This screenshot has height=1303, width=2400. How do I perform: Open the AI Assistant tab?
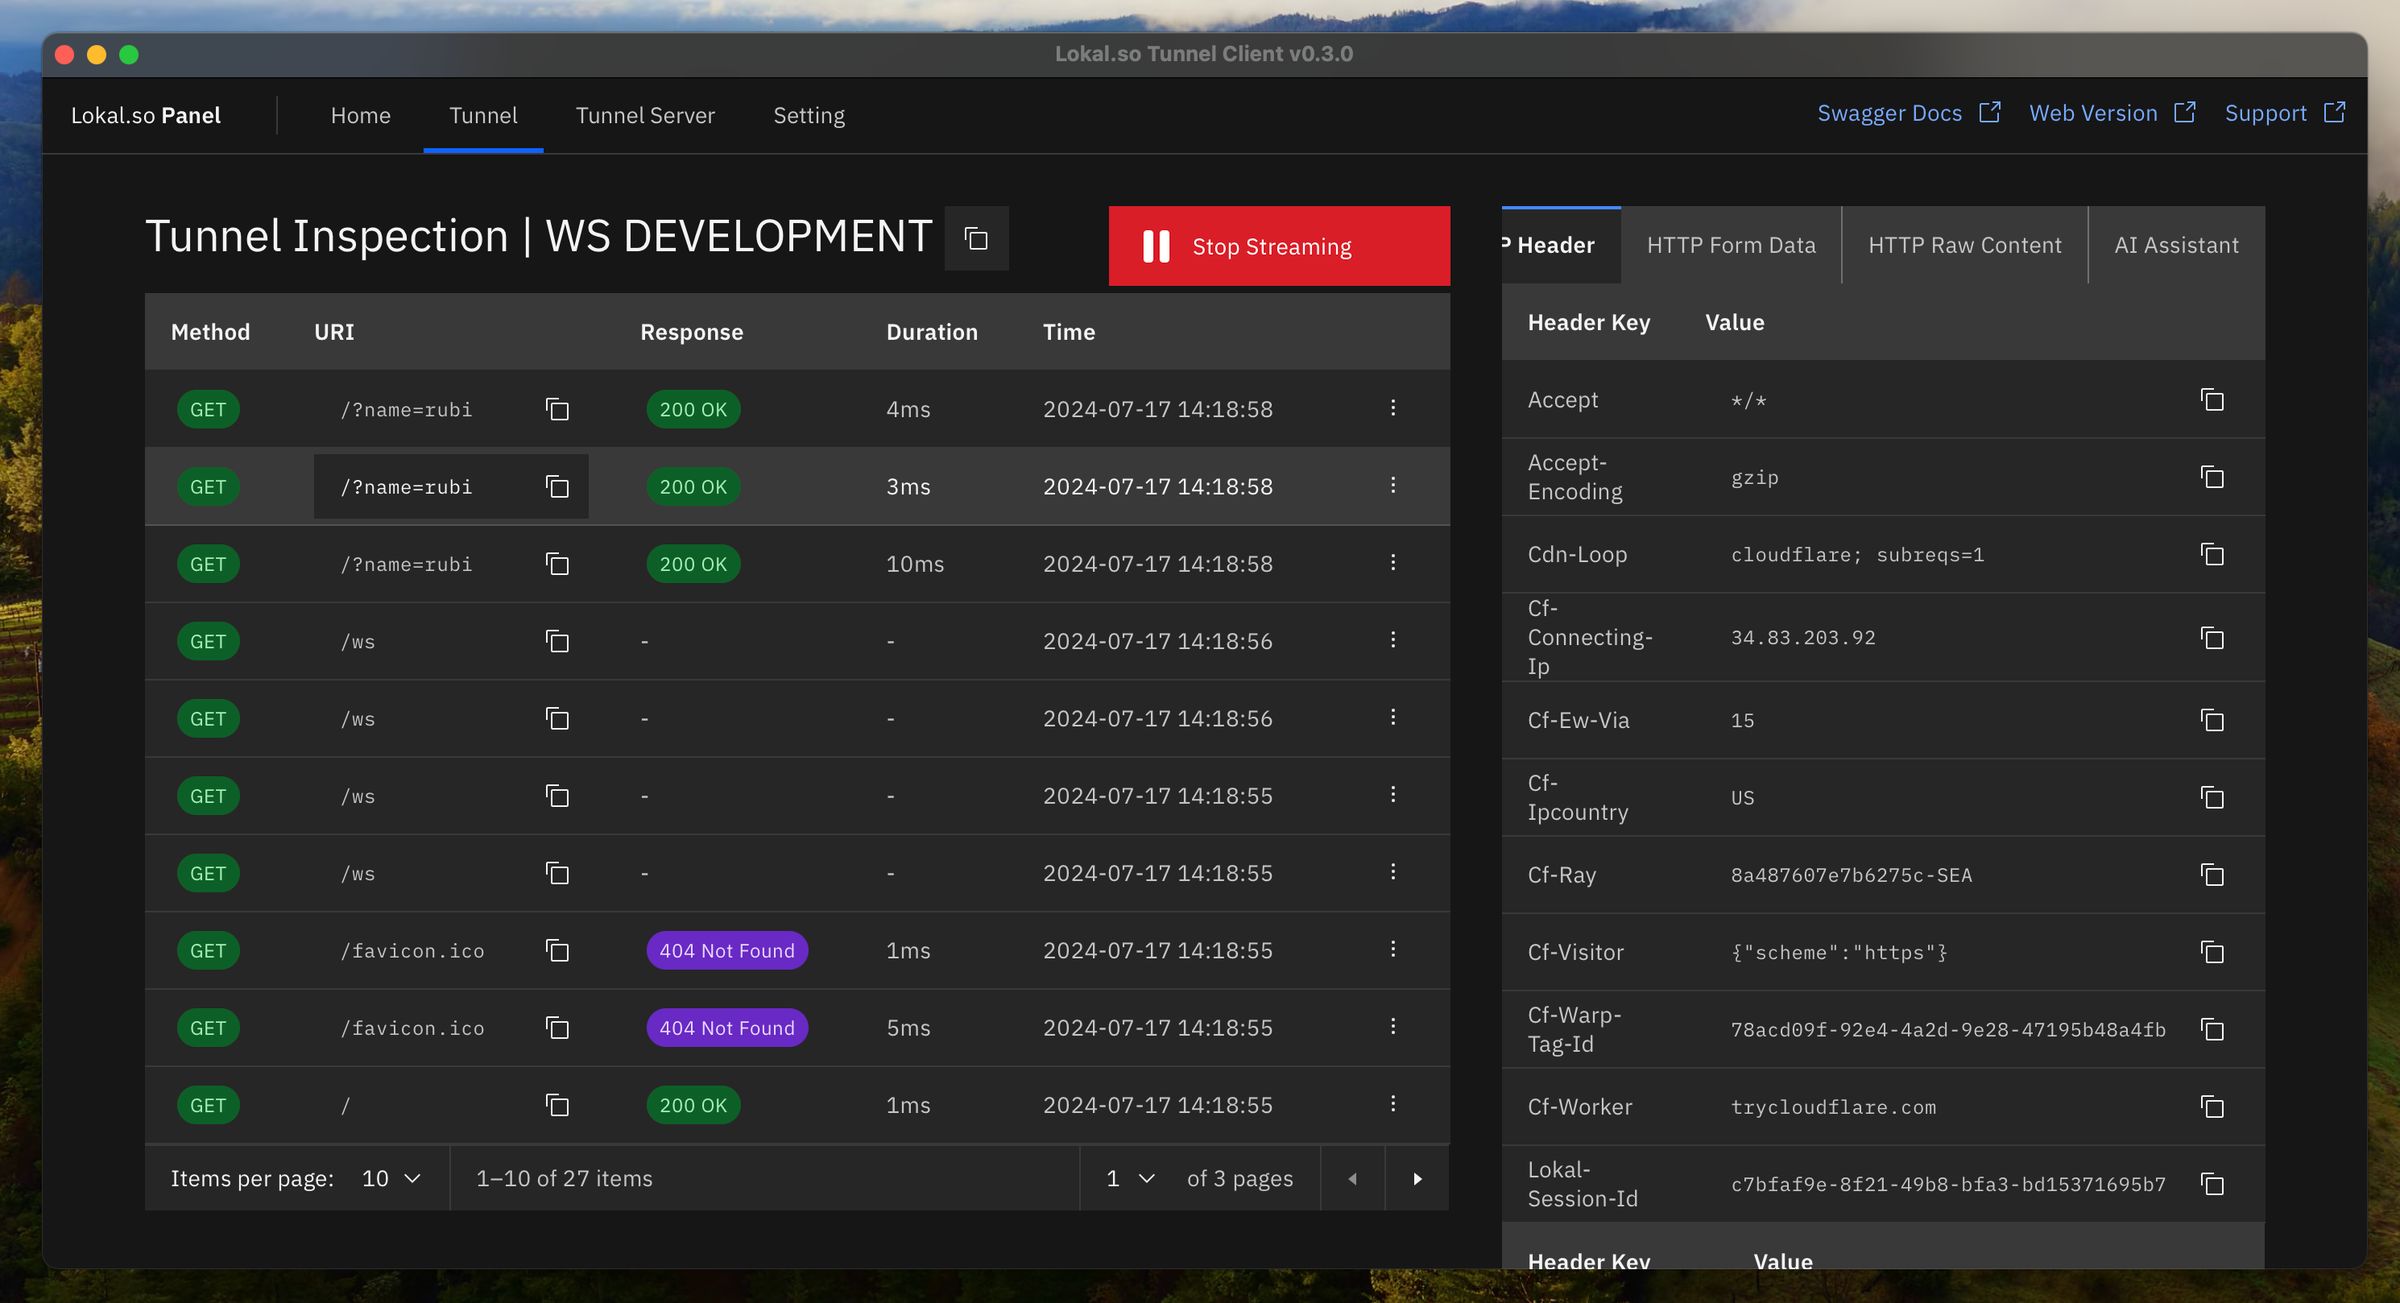2176,245
